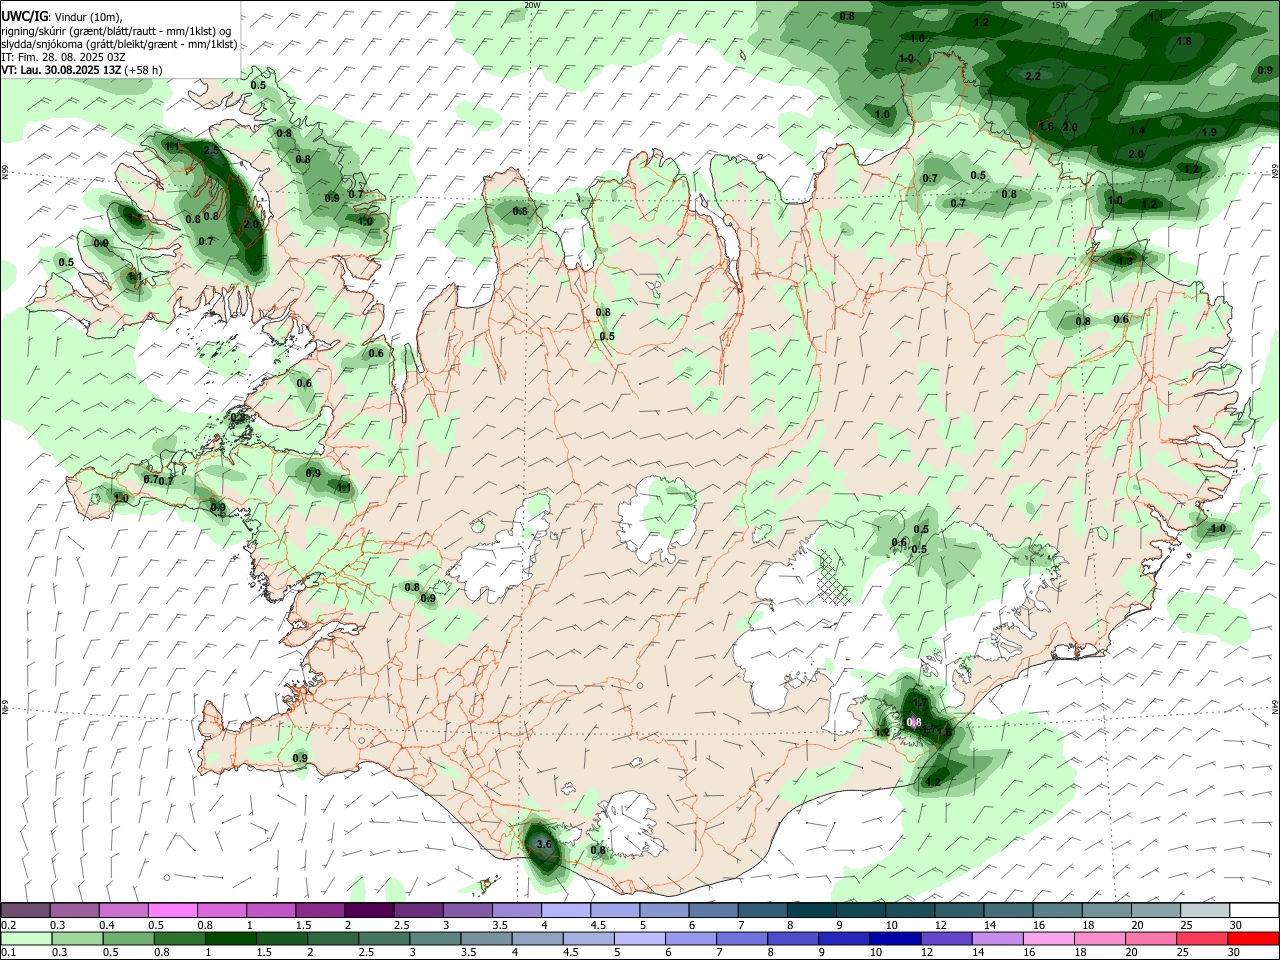
Task: Click the 2.2 precipitation value northeast of Iceland
Action: click(x=1033, y=77)
